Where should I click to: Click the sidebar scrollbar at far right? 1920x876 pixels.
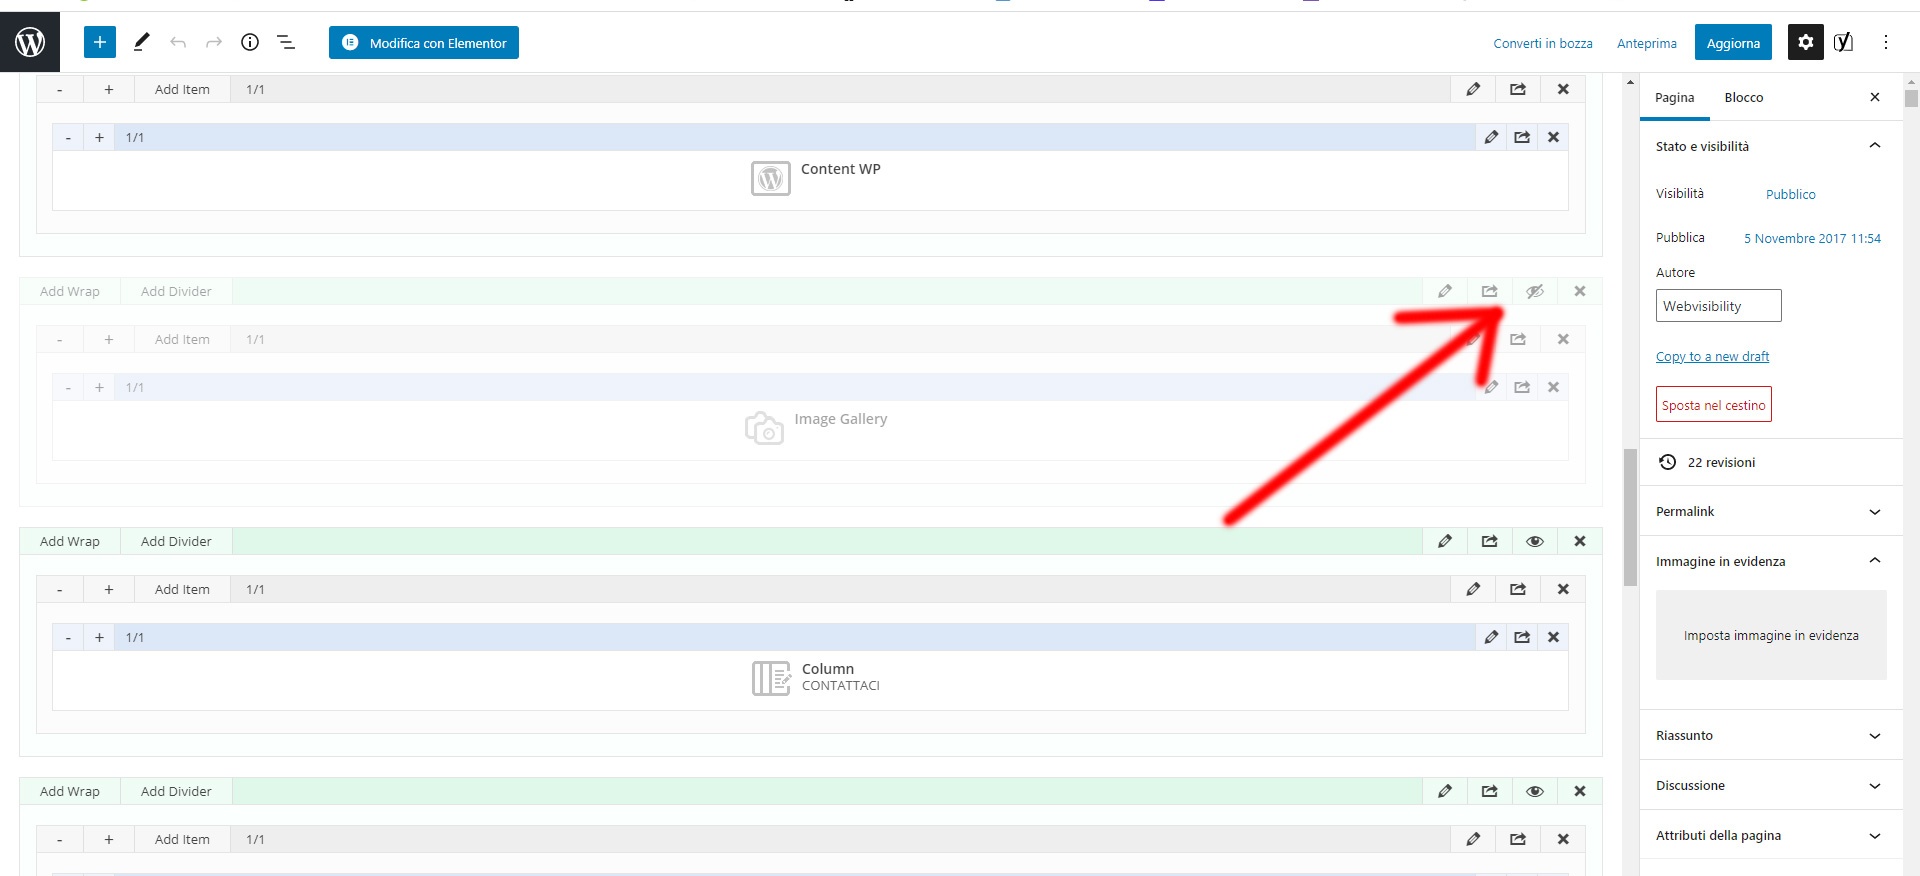(1911, 98)
